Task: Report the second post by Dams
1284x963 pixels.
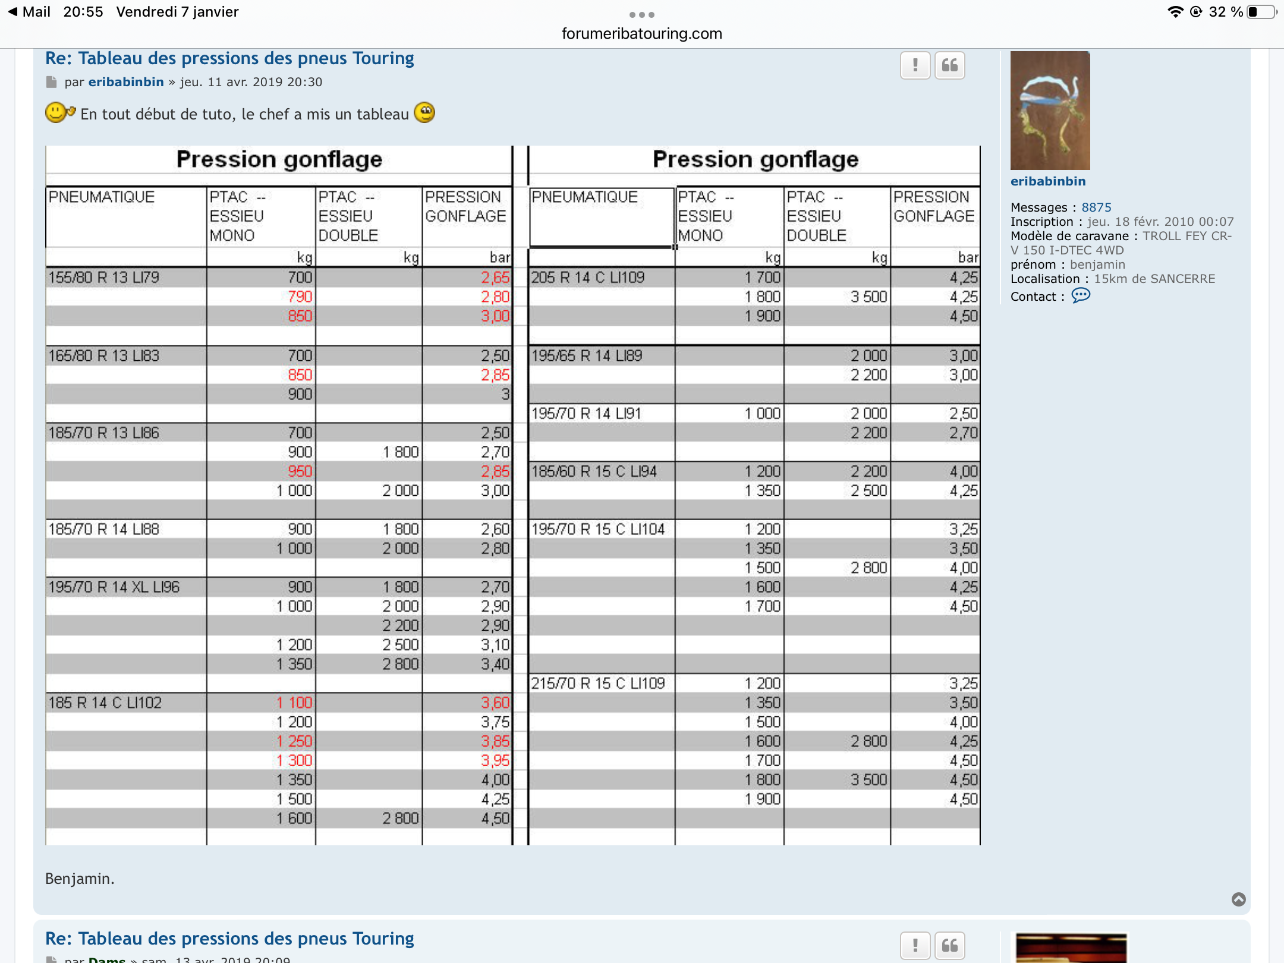Action: [x=915, y=945]
